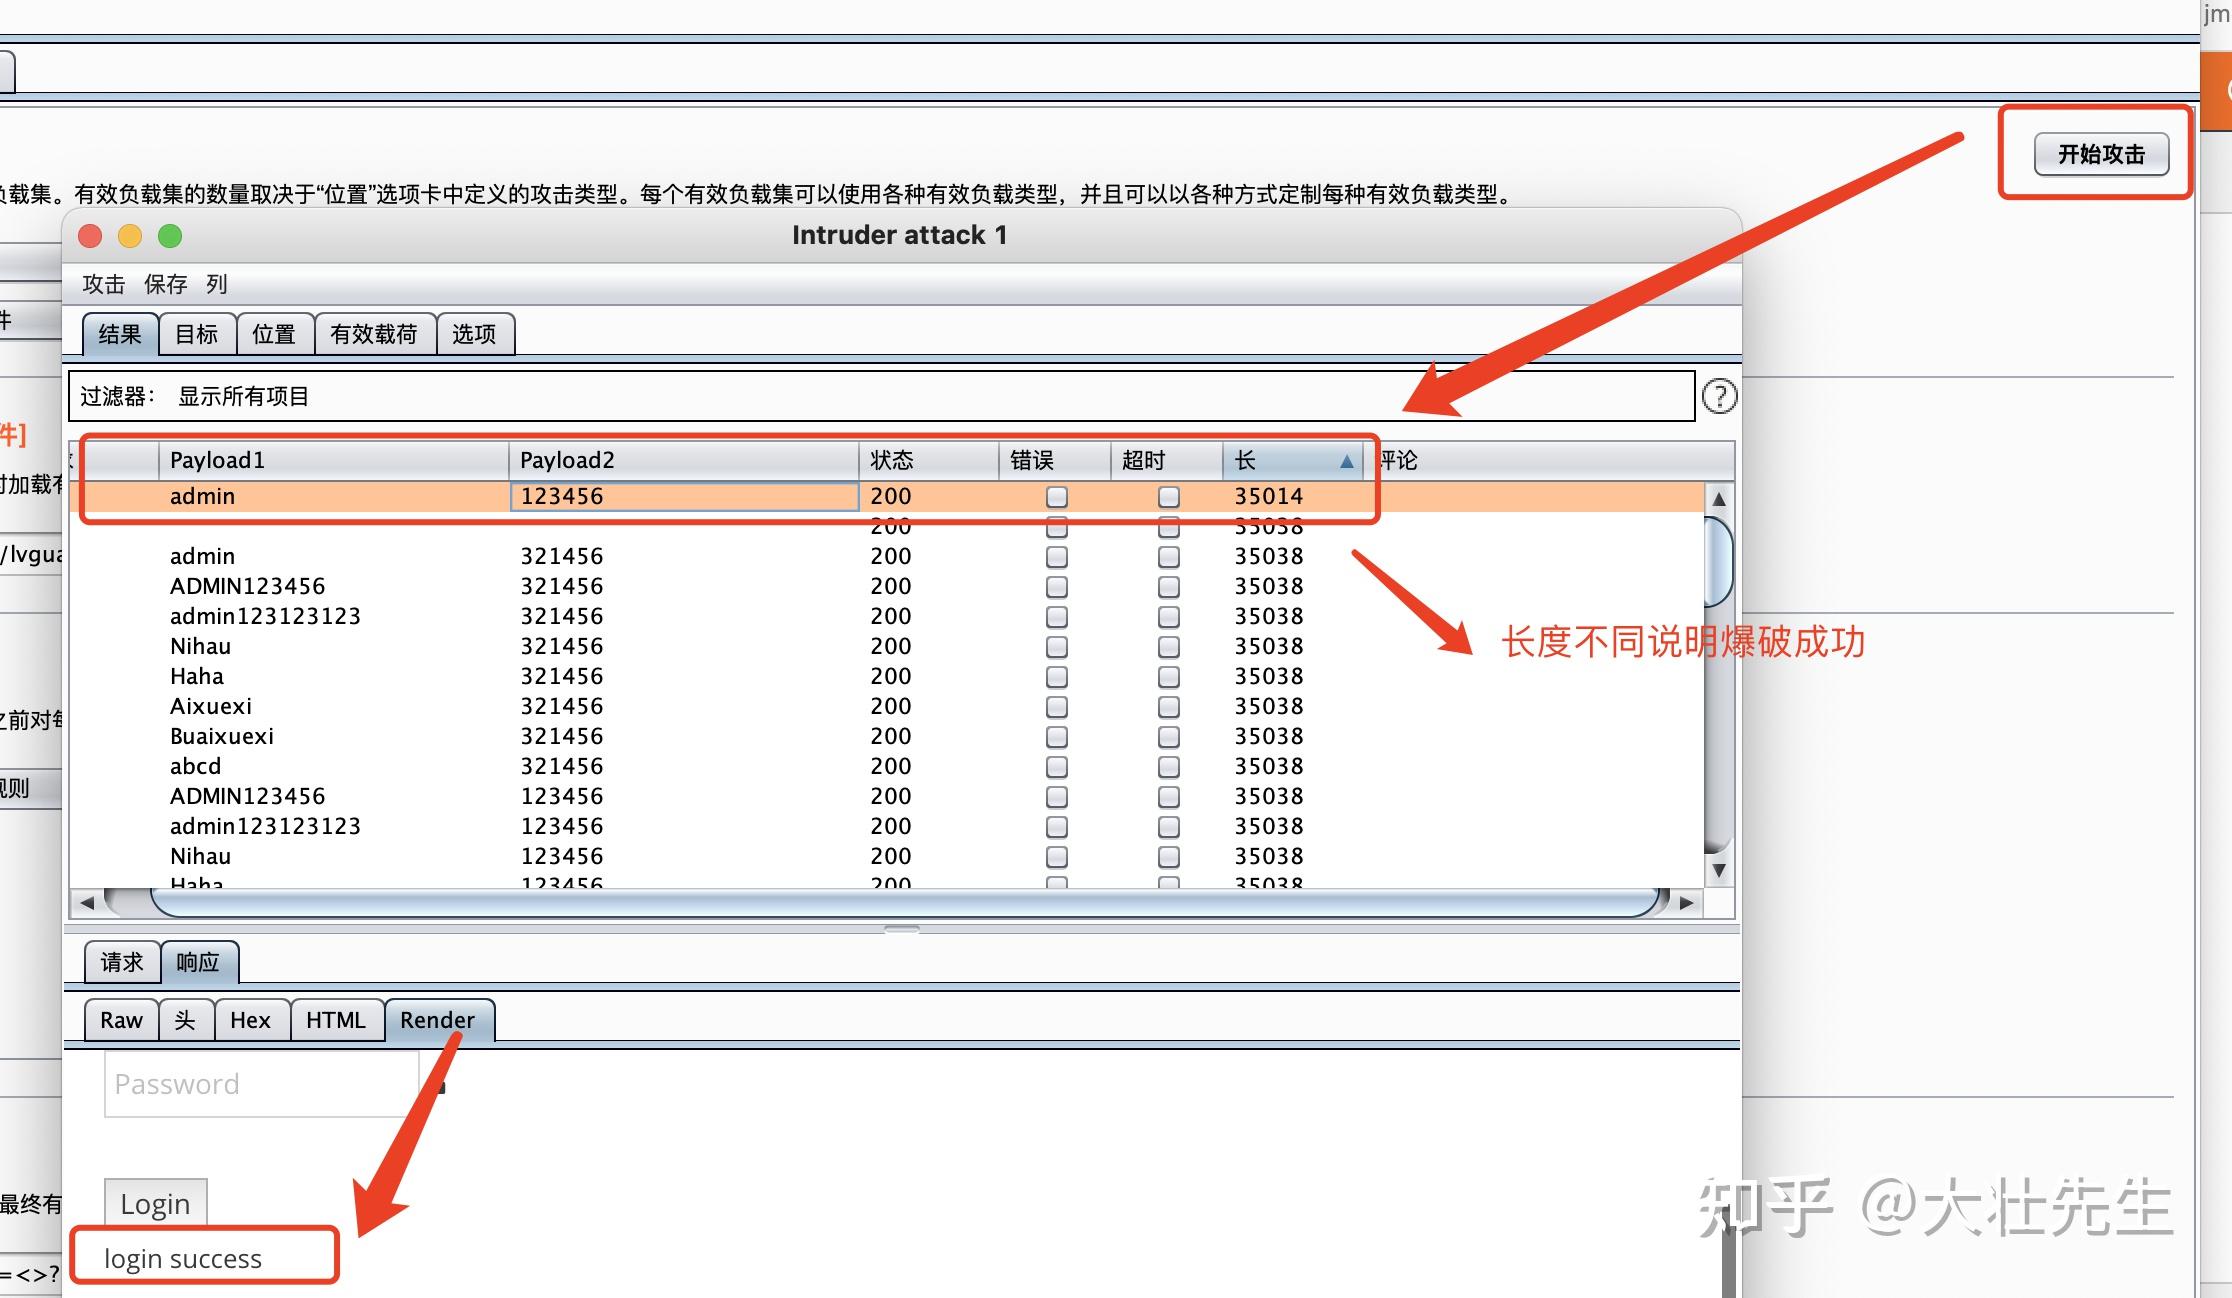Select Payload2 cell 123456 in highlighted admin row

coord(684,497)
